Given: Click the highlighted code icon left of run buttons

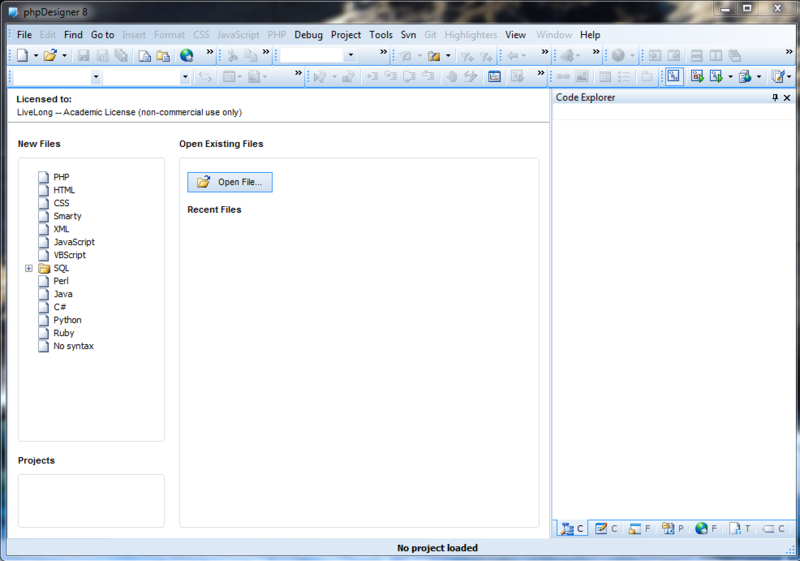Looking at the screenshot, I should (x=674, y=76).
